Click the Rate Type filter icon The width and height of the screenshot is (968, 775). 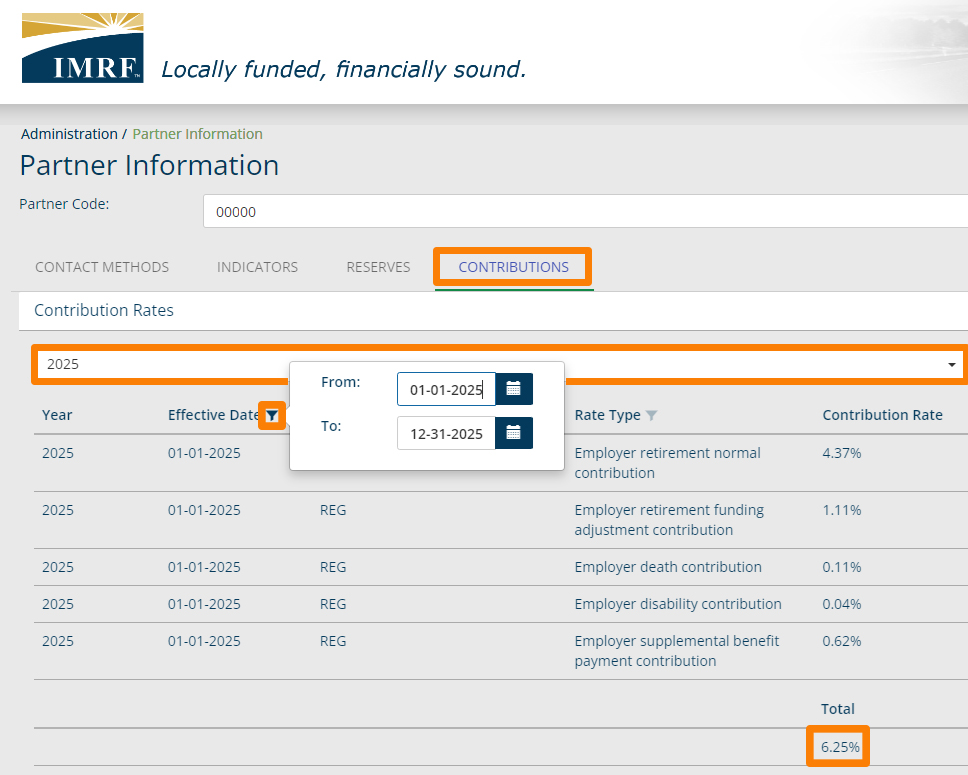click(652, 415)
